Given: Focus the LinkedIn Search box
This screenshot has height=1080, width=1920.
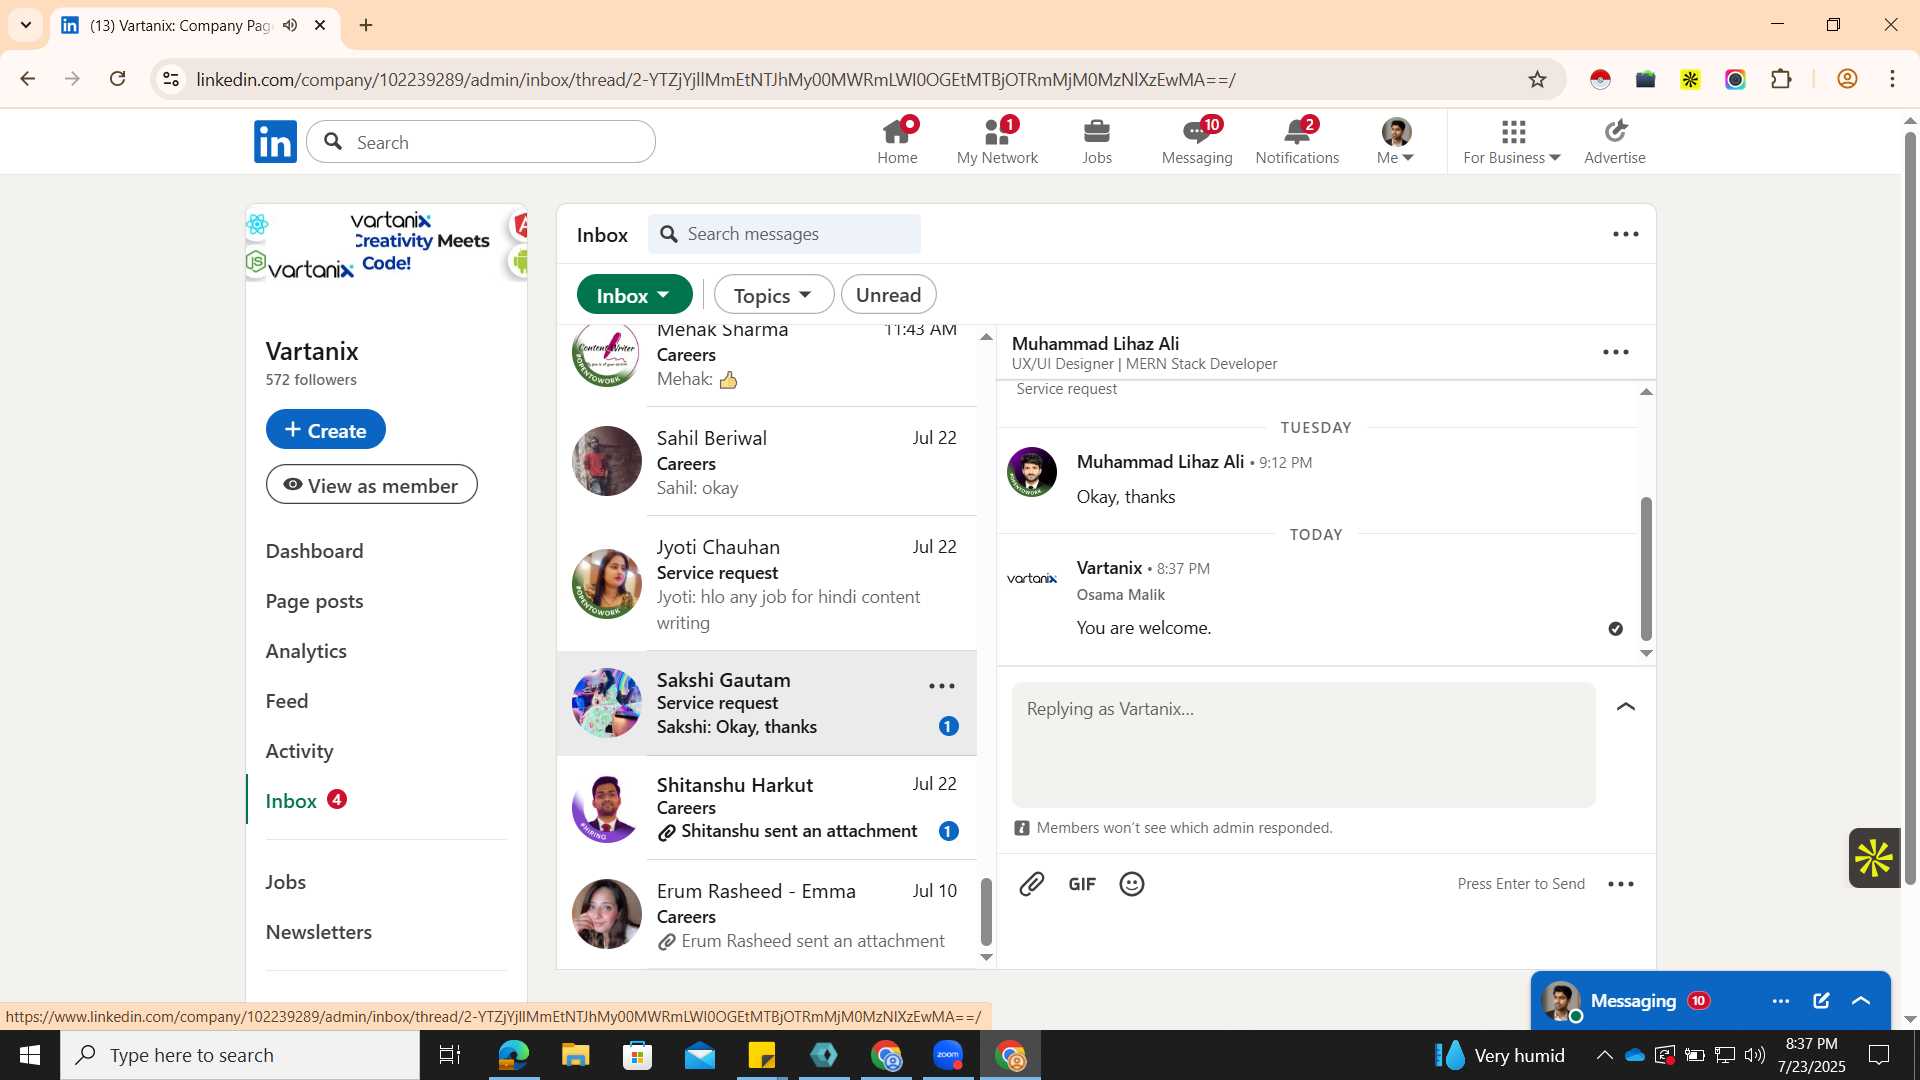Looking at the screenshot, I should click(x=481, y=142).
